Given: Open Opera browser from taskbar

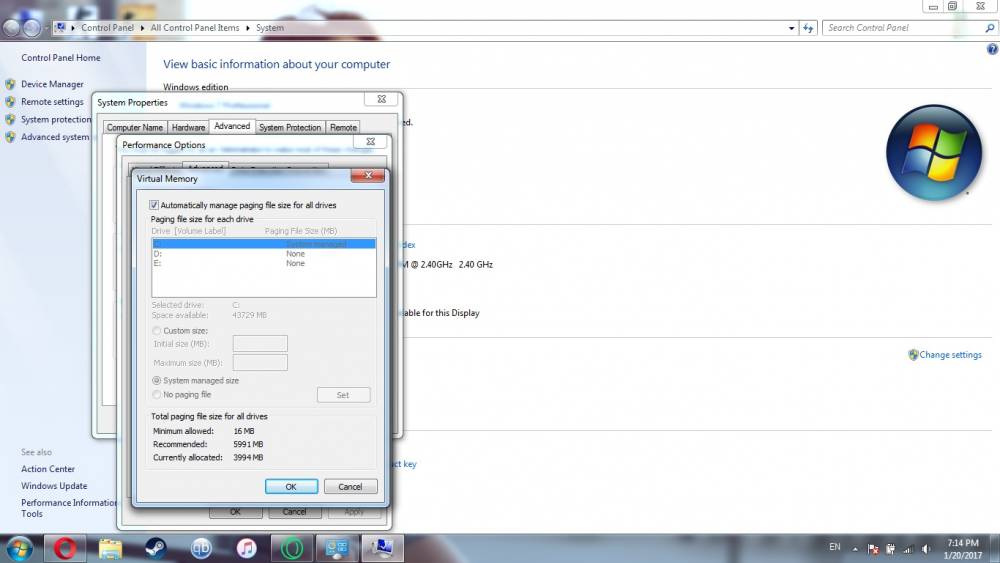Looking at the screenshot, I should (64, 548).
